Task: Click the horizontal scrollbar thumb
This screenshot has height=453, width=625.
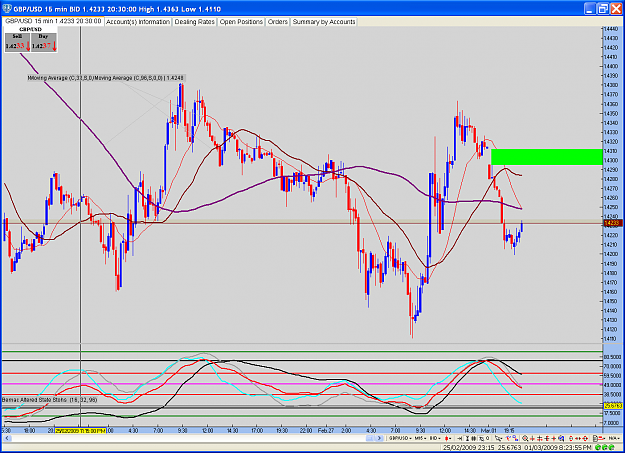Action: click(370, 438)
